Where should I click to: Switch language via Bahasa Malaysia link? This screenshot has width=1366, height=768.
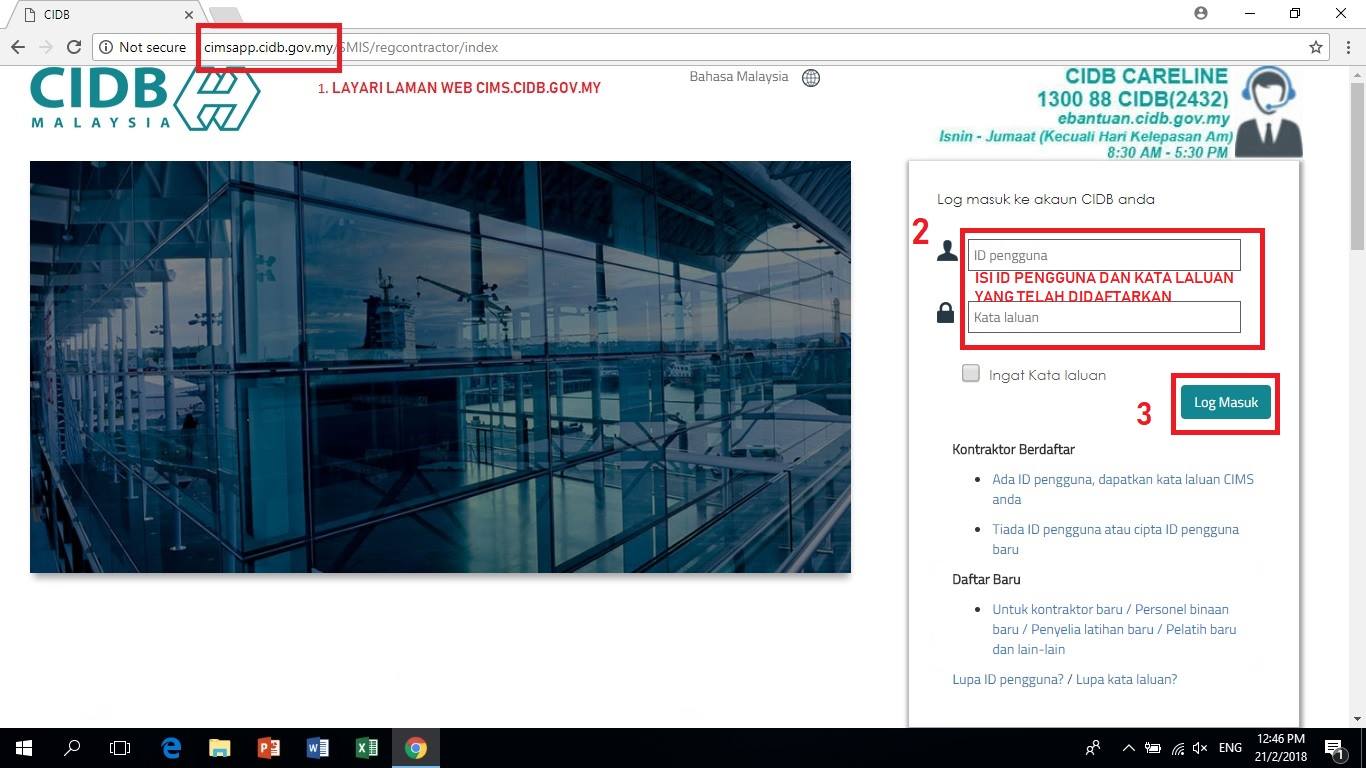[x=739, y=77]
